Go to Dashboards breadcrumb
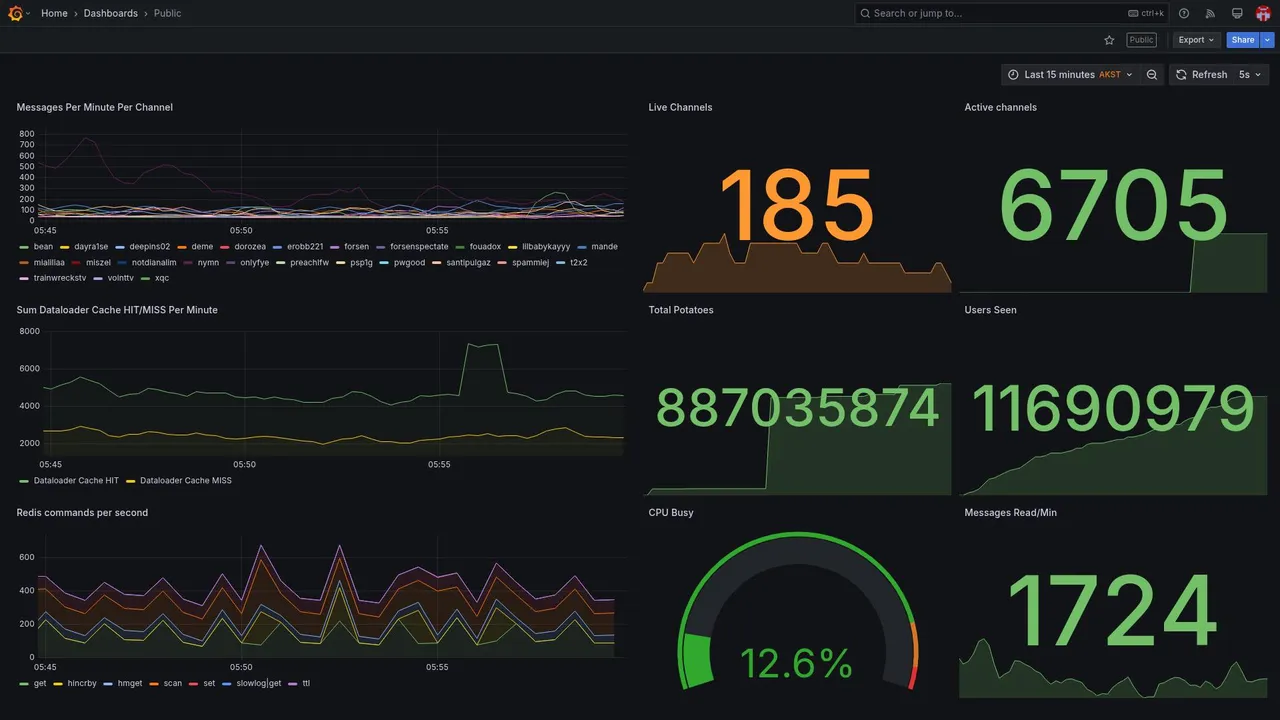This screenshot has height=720, width=1280. 111,13
